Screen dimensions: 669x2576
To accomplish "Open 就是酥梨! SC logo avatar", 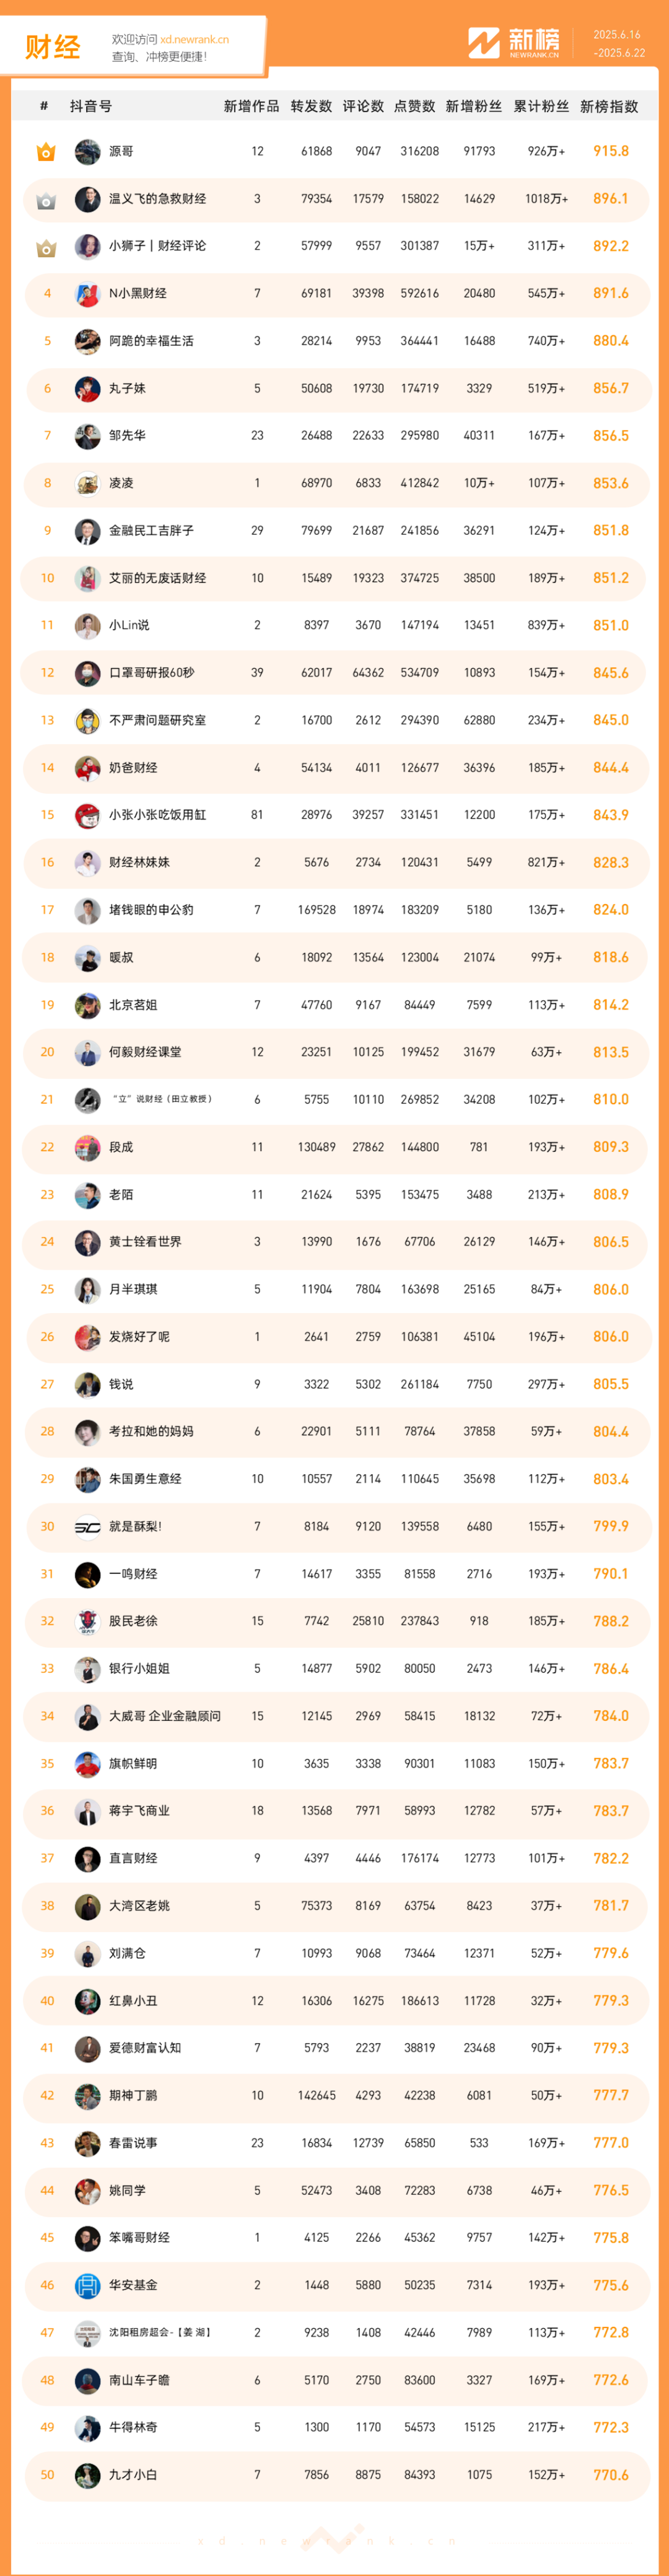I will [x=88, y=1527].
